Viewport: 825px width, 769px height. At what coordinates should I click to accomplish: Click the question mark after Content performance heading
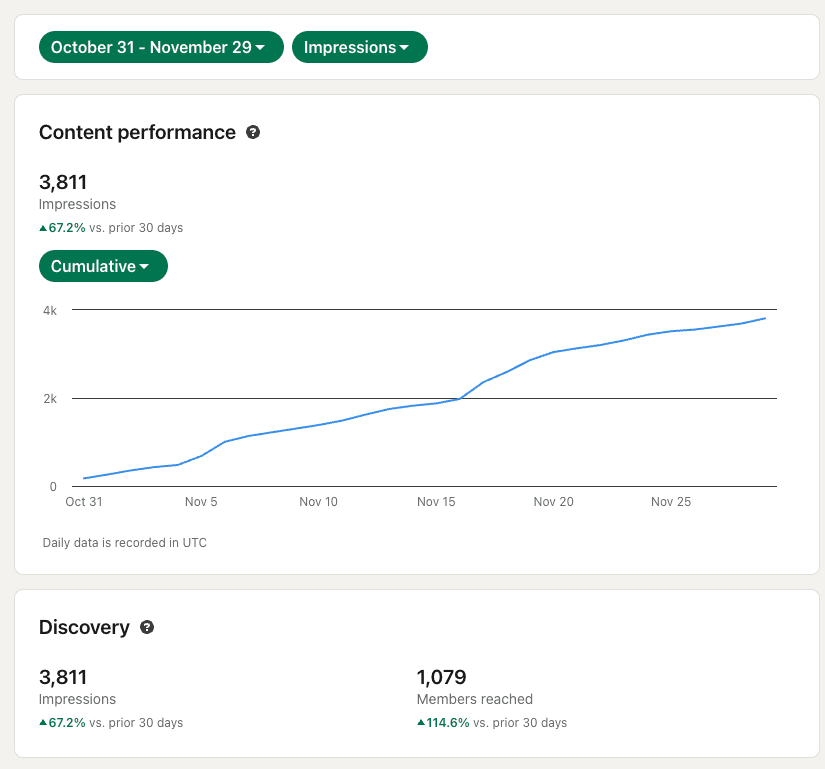pos(253,132)
